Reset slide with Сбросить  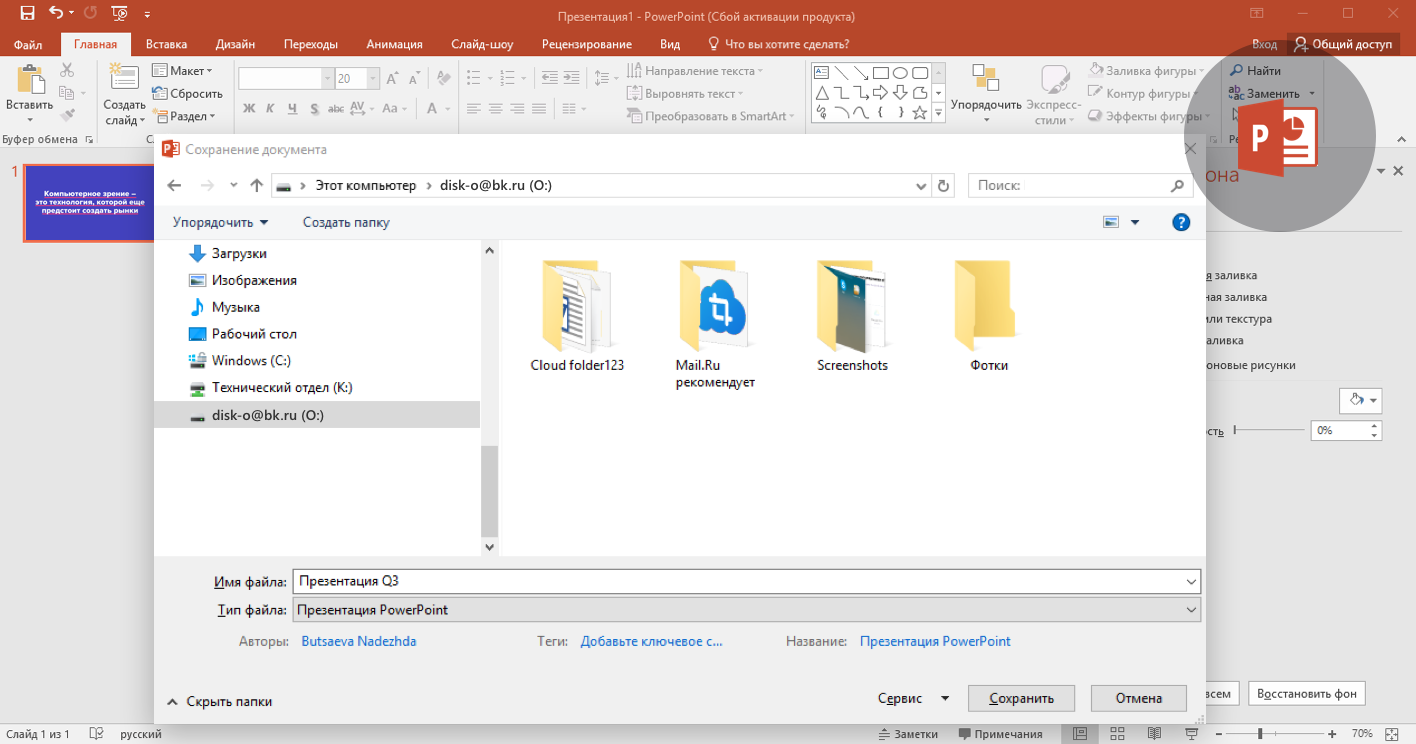(x=187, y=93)
